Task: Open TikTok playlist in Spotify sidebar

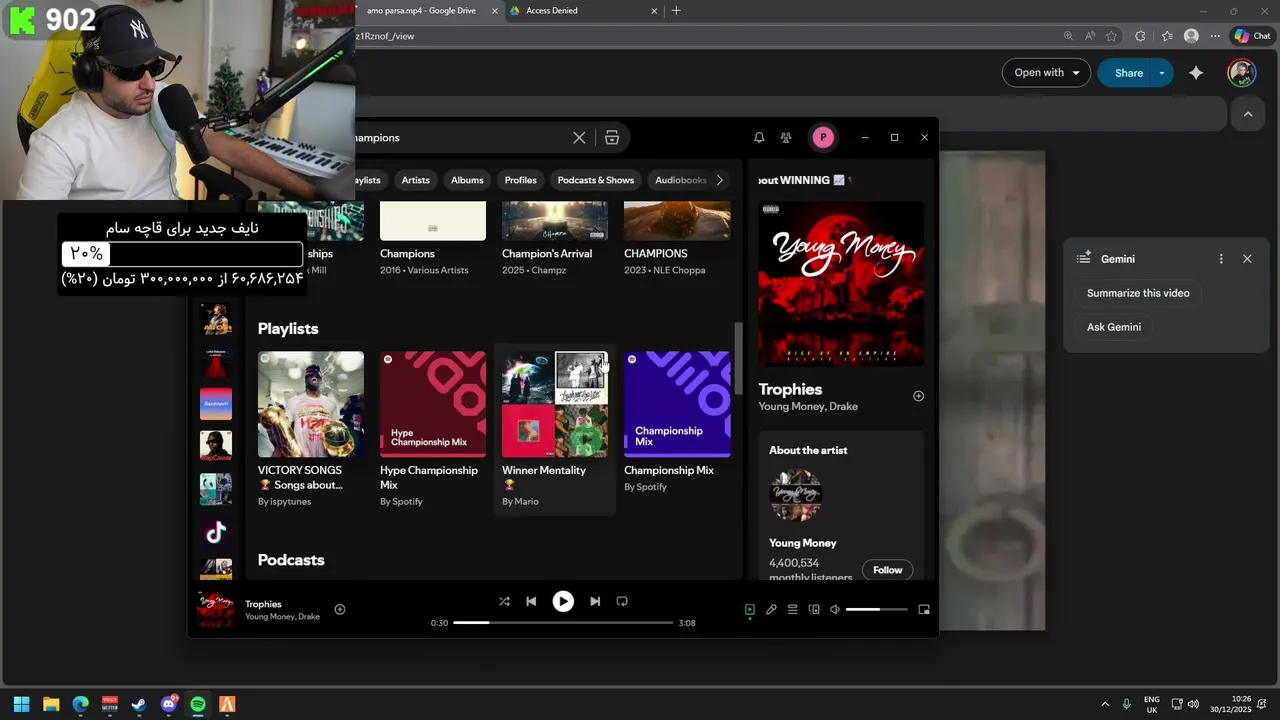Action: [x=216, y=532]
